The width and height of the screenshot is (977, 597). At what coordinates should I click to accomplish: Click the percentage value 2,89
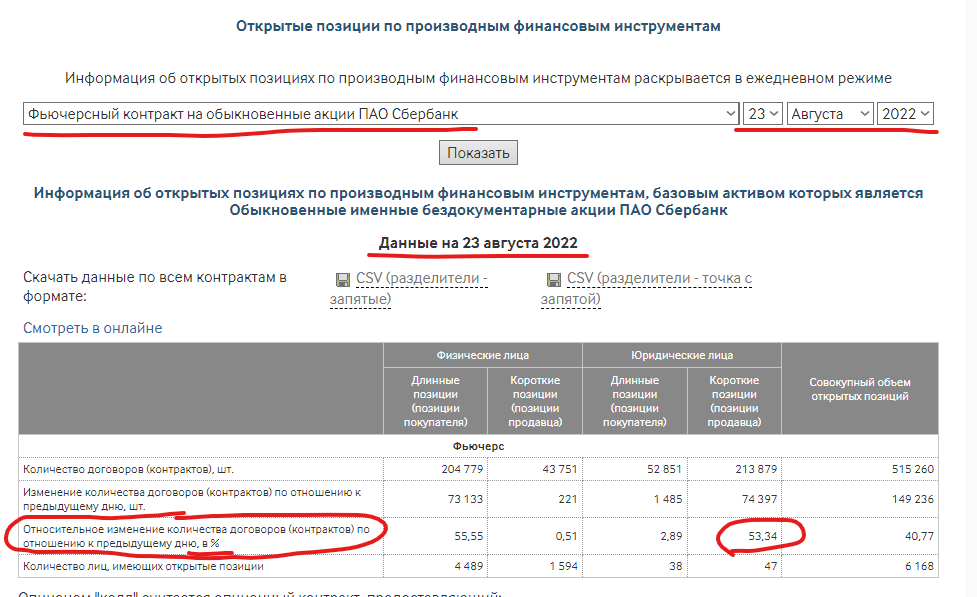click(671, 536)
